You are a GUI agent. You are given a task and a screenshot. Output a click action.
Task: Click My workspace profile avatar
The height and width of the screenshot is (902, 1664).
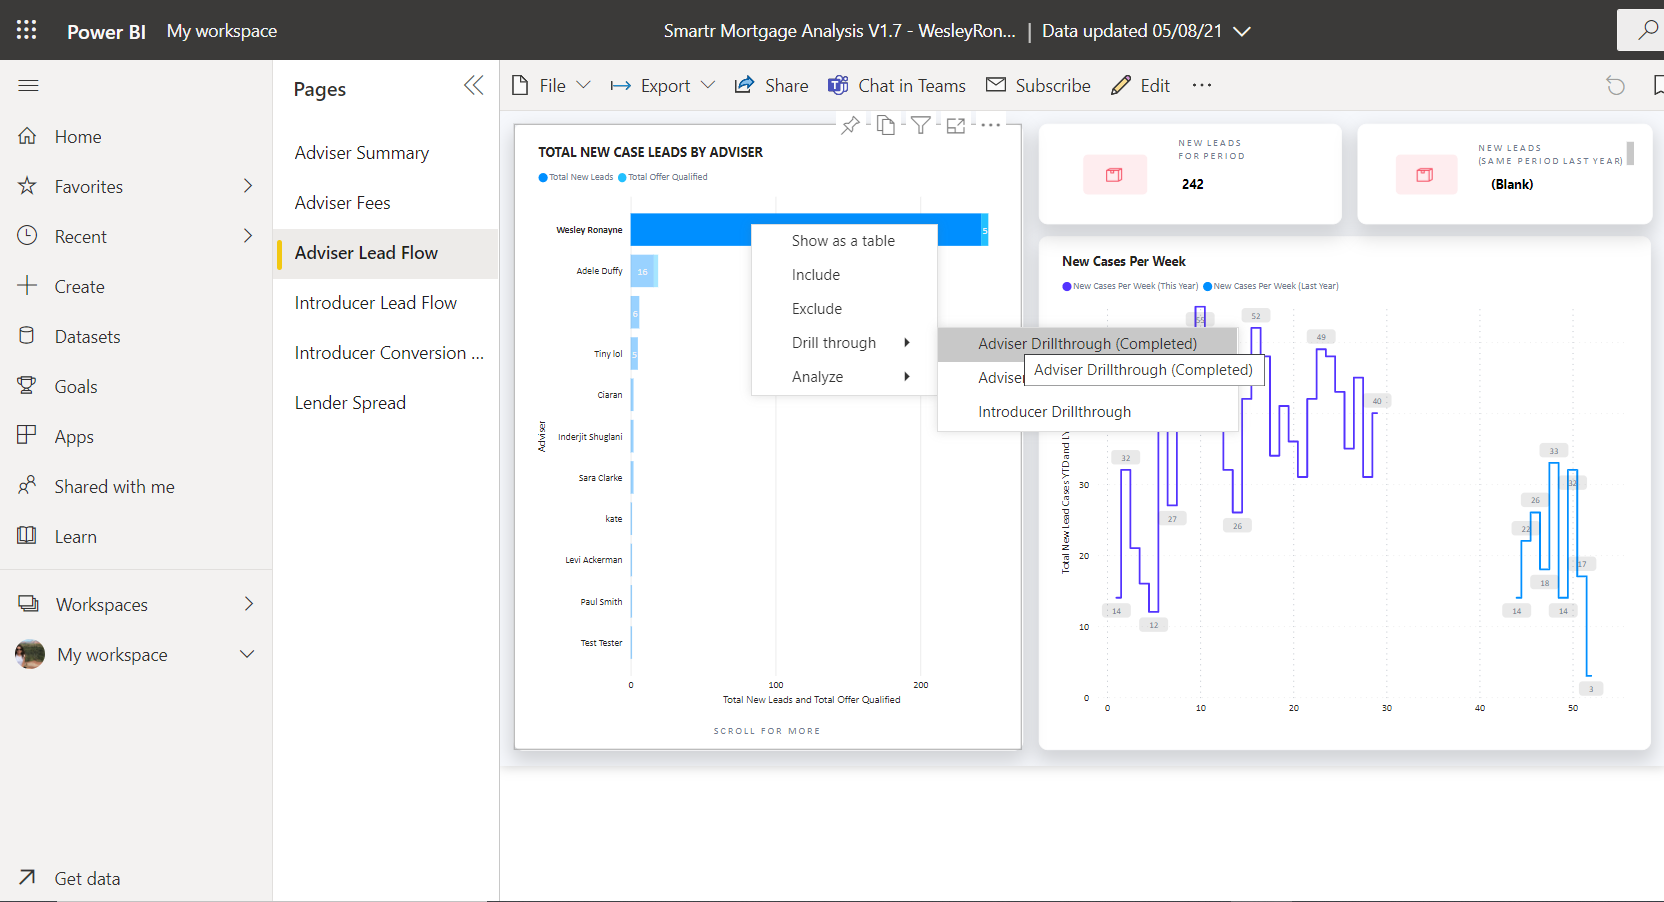30,654
